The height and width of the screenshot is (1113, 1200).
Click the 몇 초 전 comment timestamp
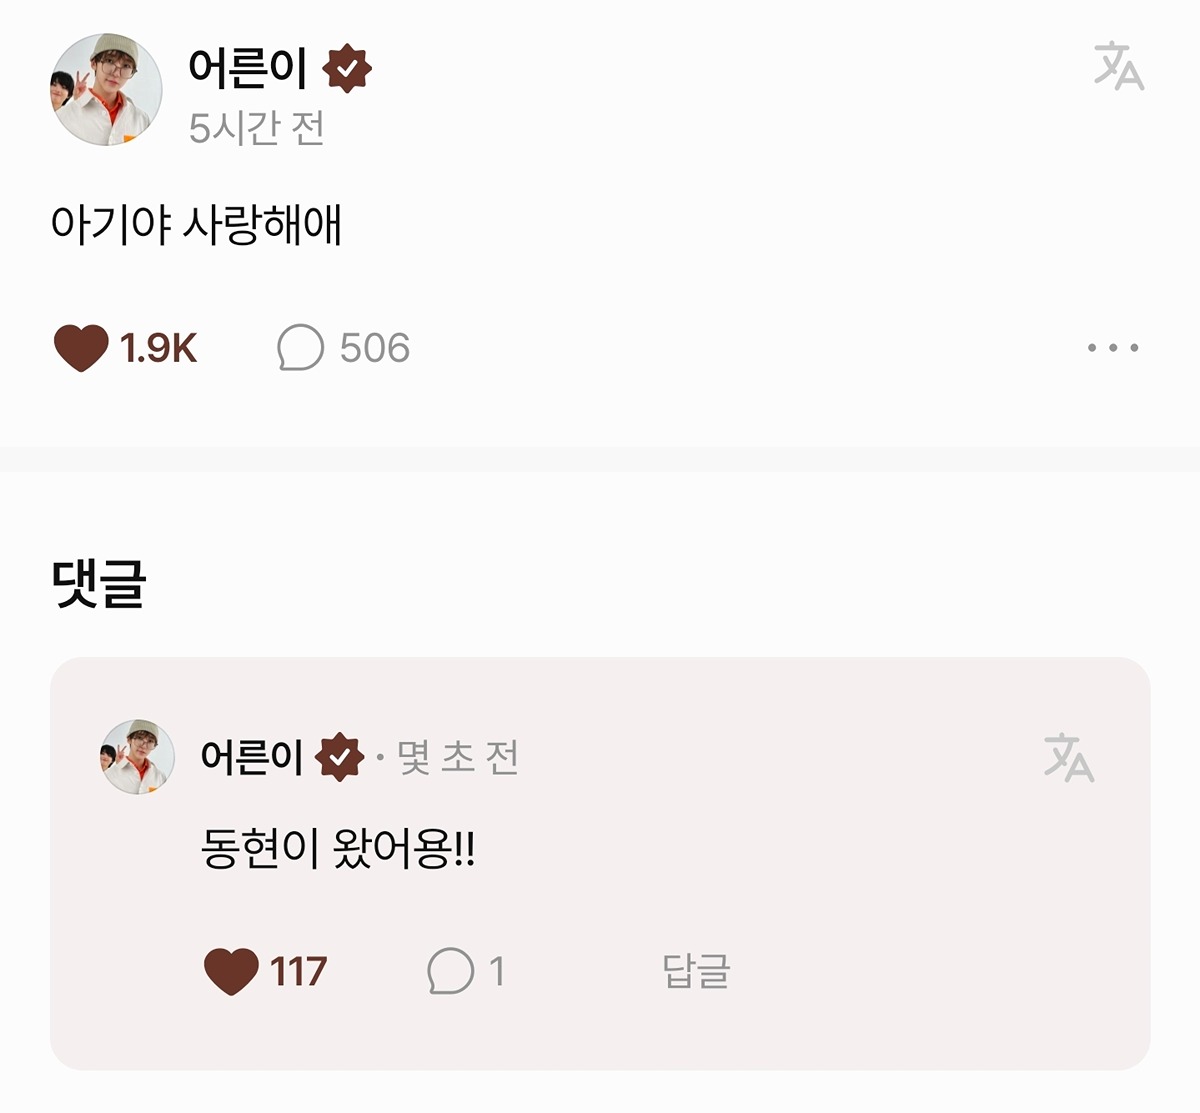coord(458,757)
